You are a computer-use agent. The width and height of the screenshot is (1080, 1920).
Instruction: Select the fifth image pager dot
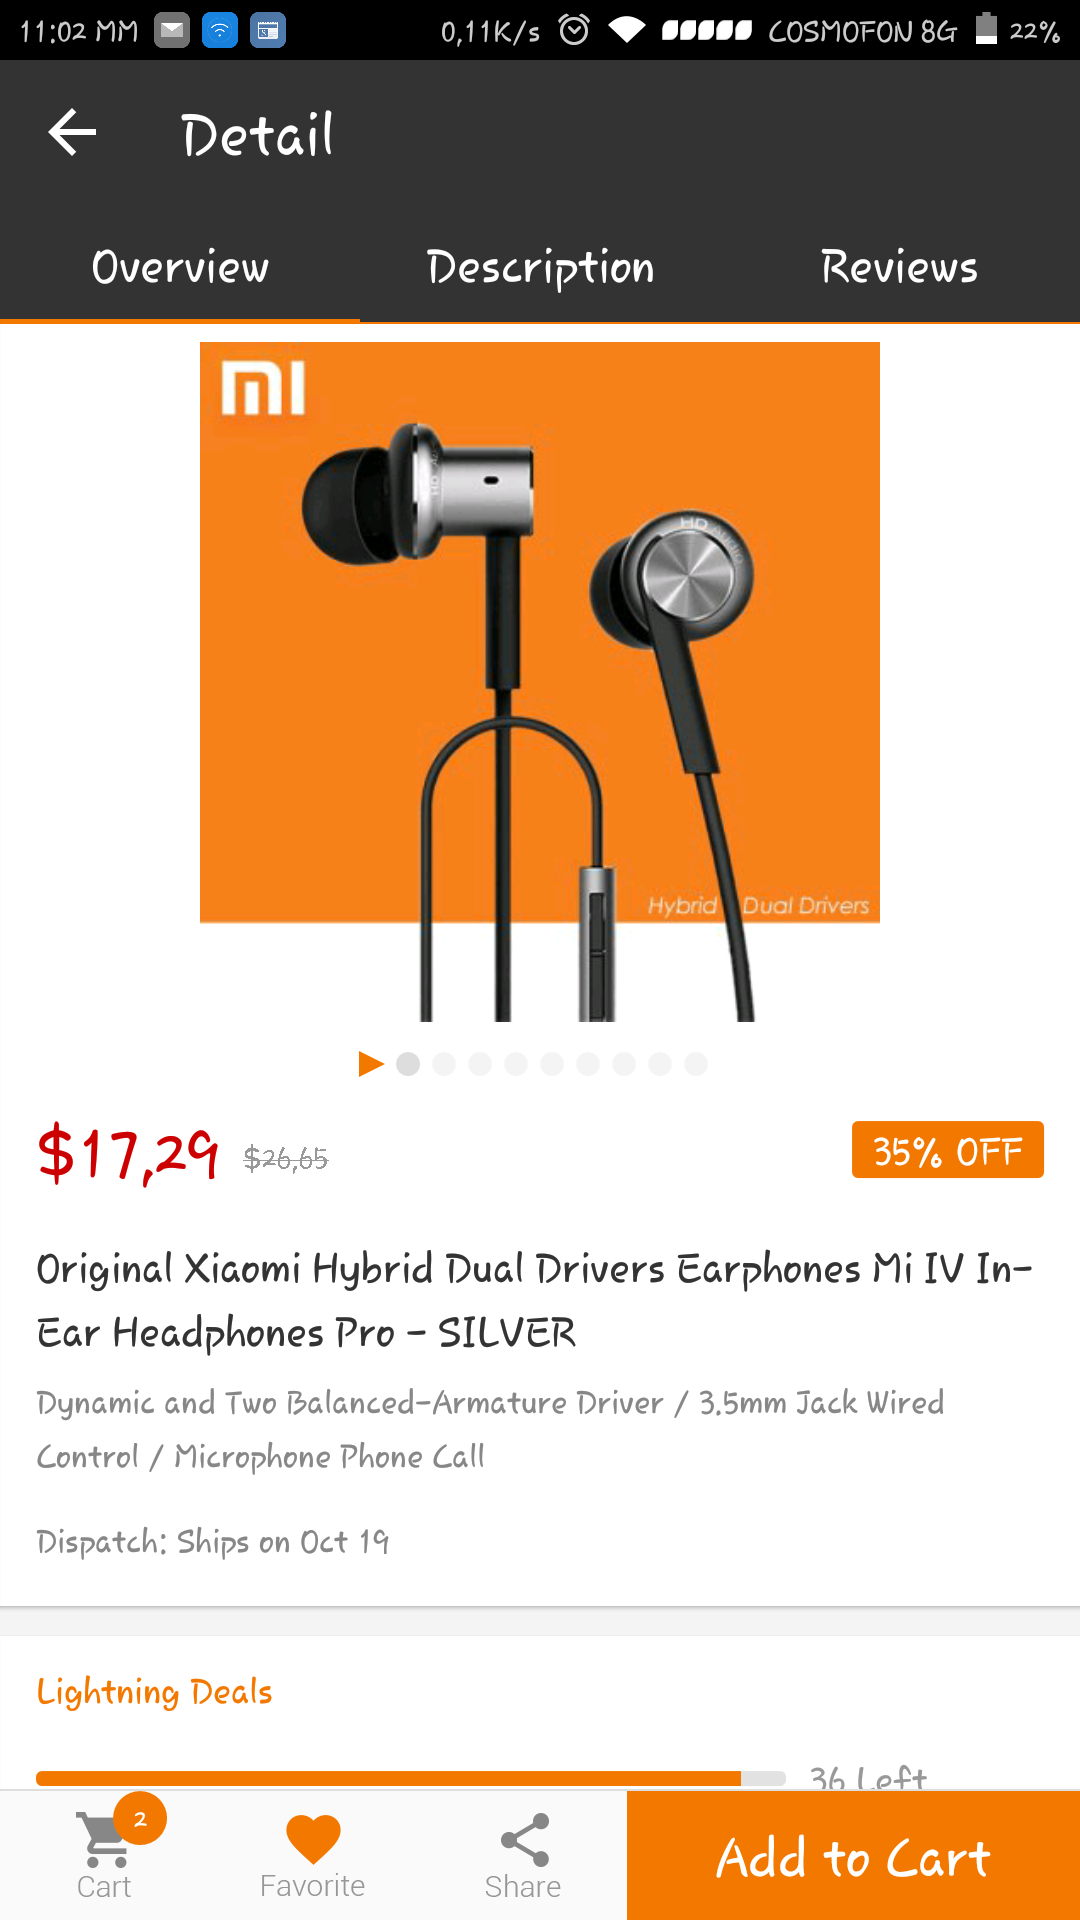(x=552, y=1064)
